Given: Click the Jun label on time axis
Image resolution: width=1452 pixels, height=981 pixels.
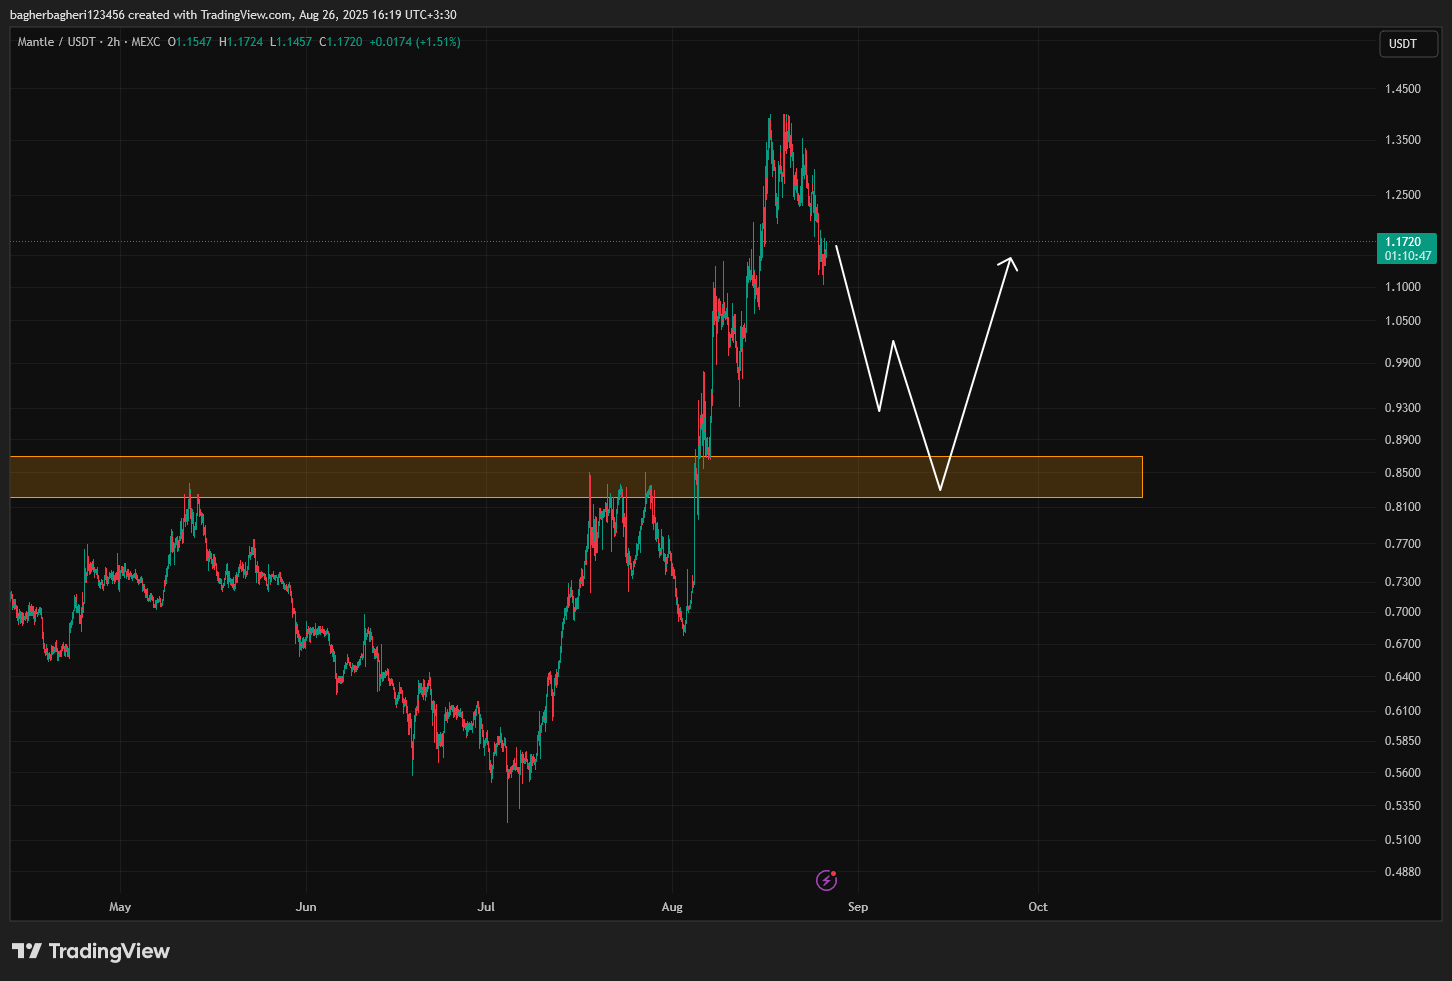Looking at the screenshot, I should (x=306, y=907).
